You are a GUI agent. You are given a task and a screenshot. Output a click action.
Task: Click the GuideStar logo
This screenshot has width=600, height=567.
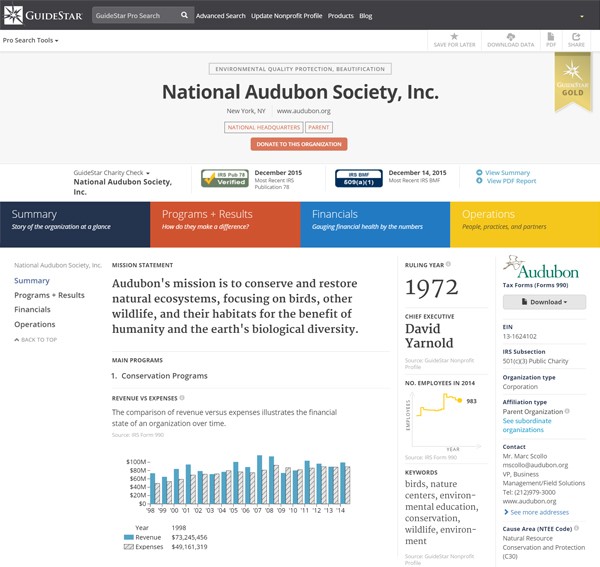[43, 15]
